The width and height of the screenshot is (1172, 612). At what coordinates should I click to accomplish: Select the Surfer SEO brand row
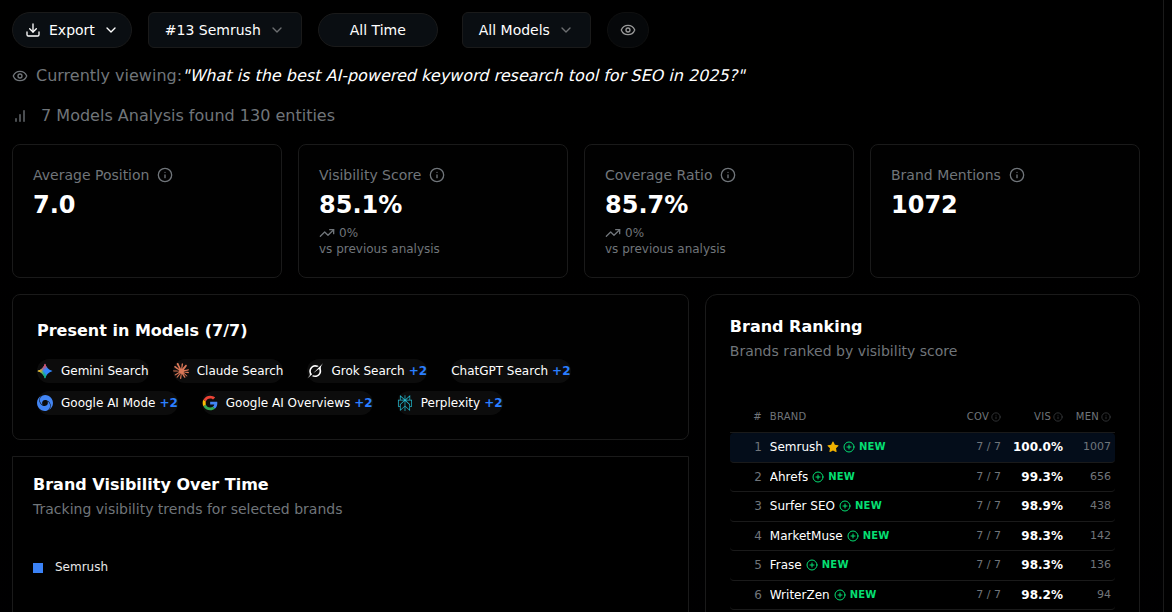[922, 506]
